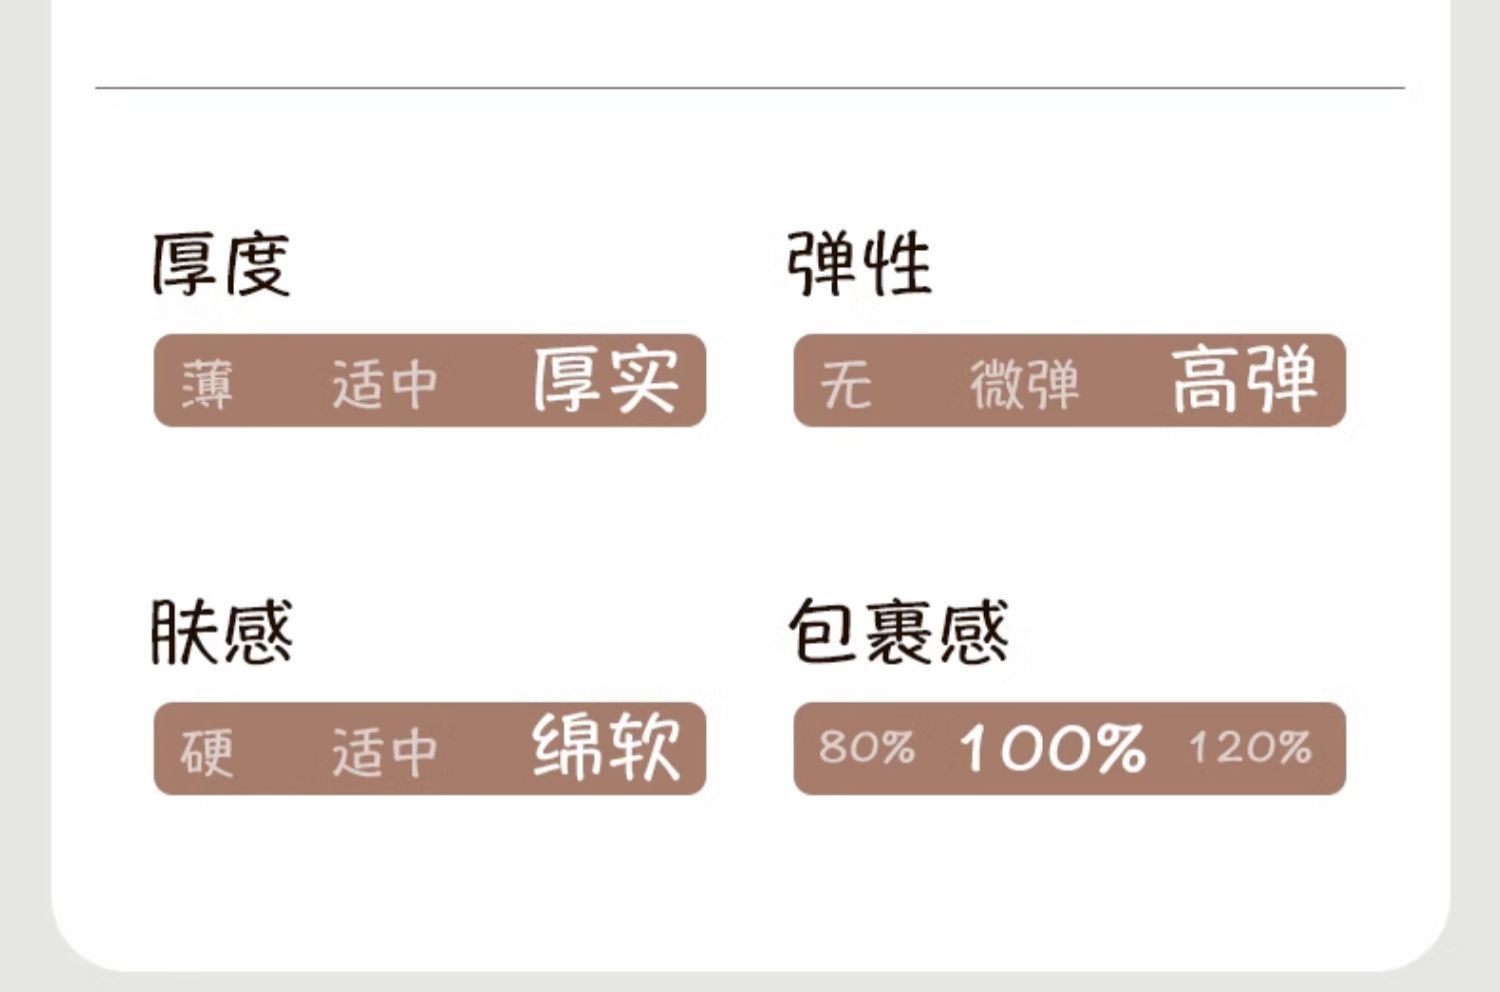Viewport: 1500px width, 992px height.
Task: Choose the 厚实 thickness option
Action: pyautogui.click(x=606, y=380)
